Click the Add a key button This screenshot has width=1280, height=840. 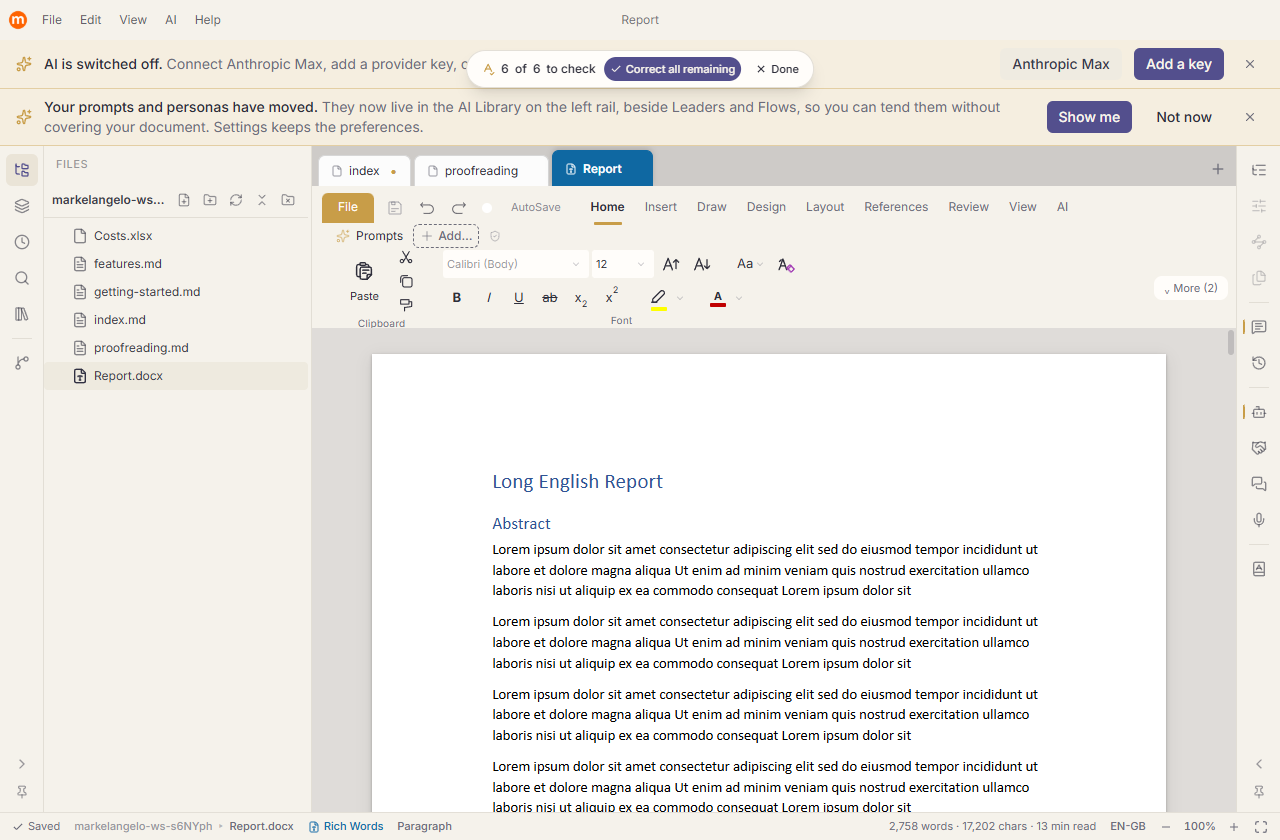pos(1179,64)
